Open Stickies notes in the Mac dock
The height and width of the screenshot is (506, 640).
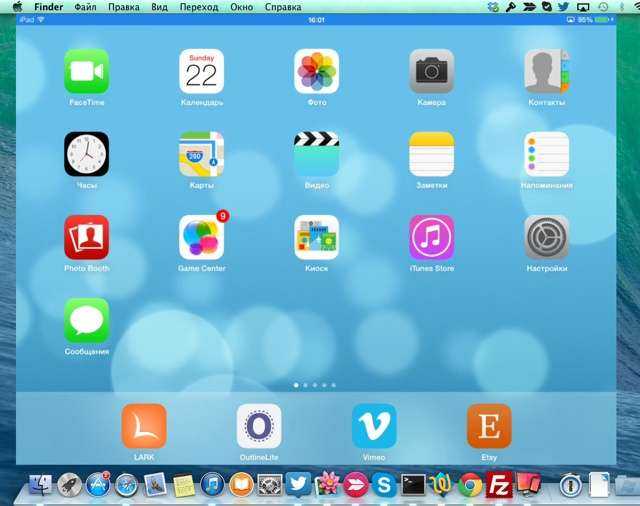click(184, 486)
